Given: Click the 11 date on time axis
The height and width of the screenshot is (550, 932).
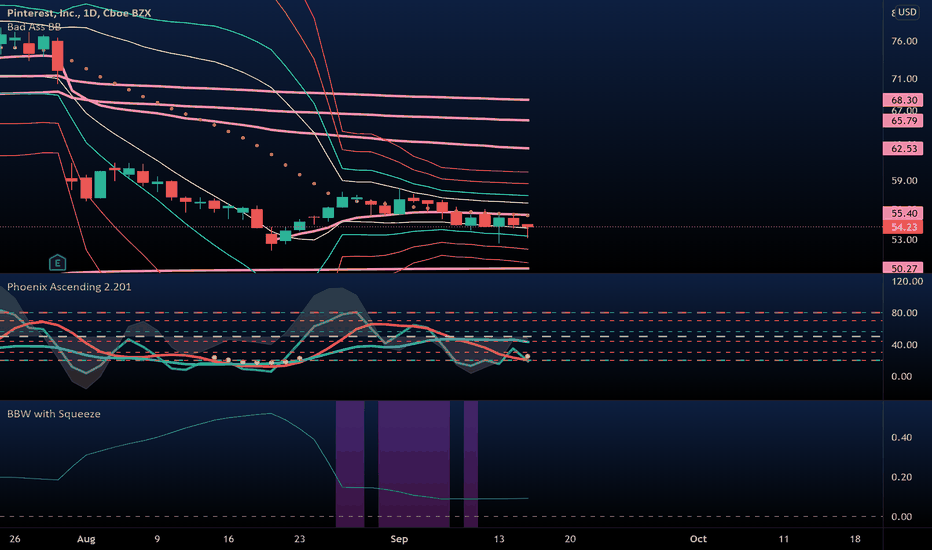Looking at the screenshot, I should point(783,539).
